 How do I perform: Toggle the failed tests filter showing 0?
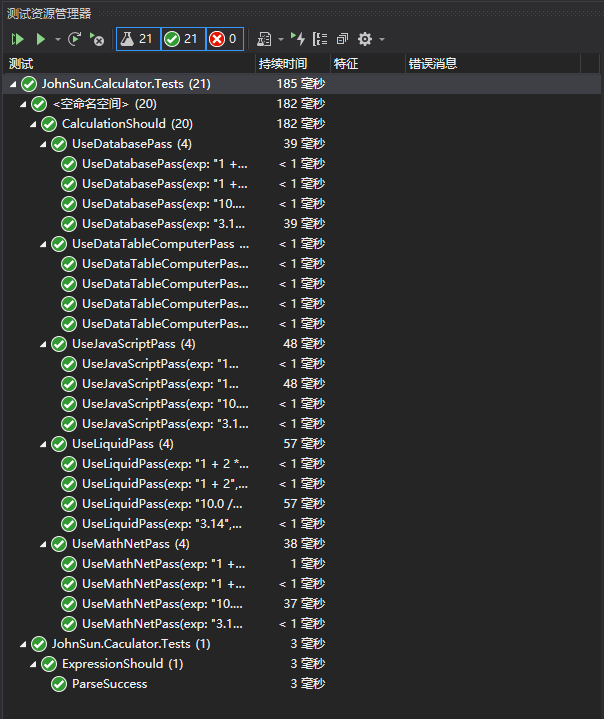[225, 39]
